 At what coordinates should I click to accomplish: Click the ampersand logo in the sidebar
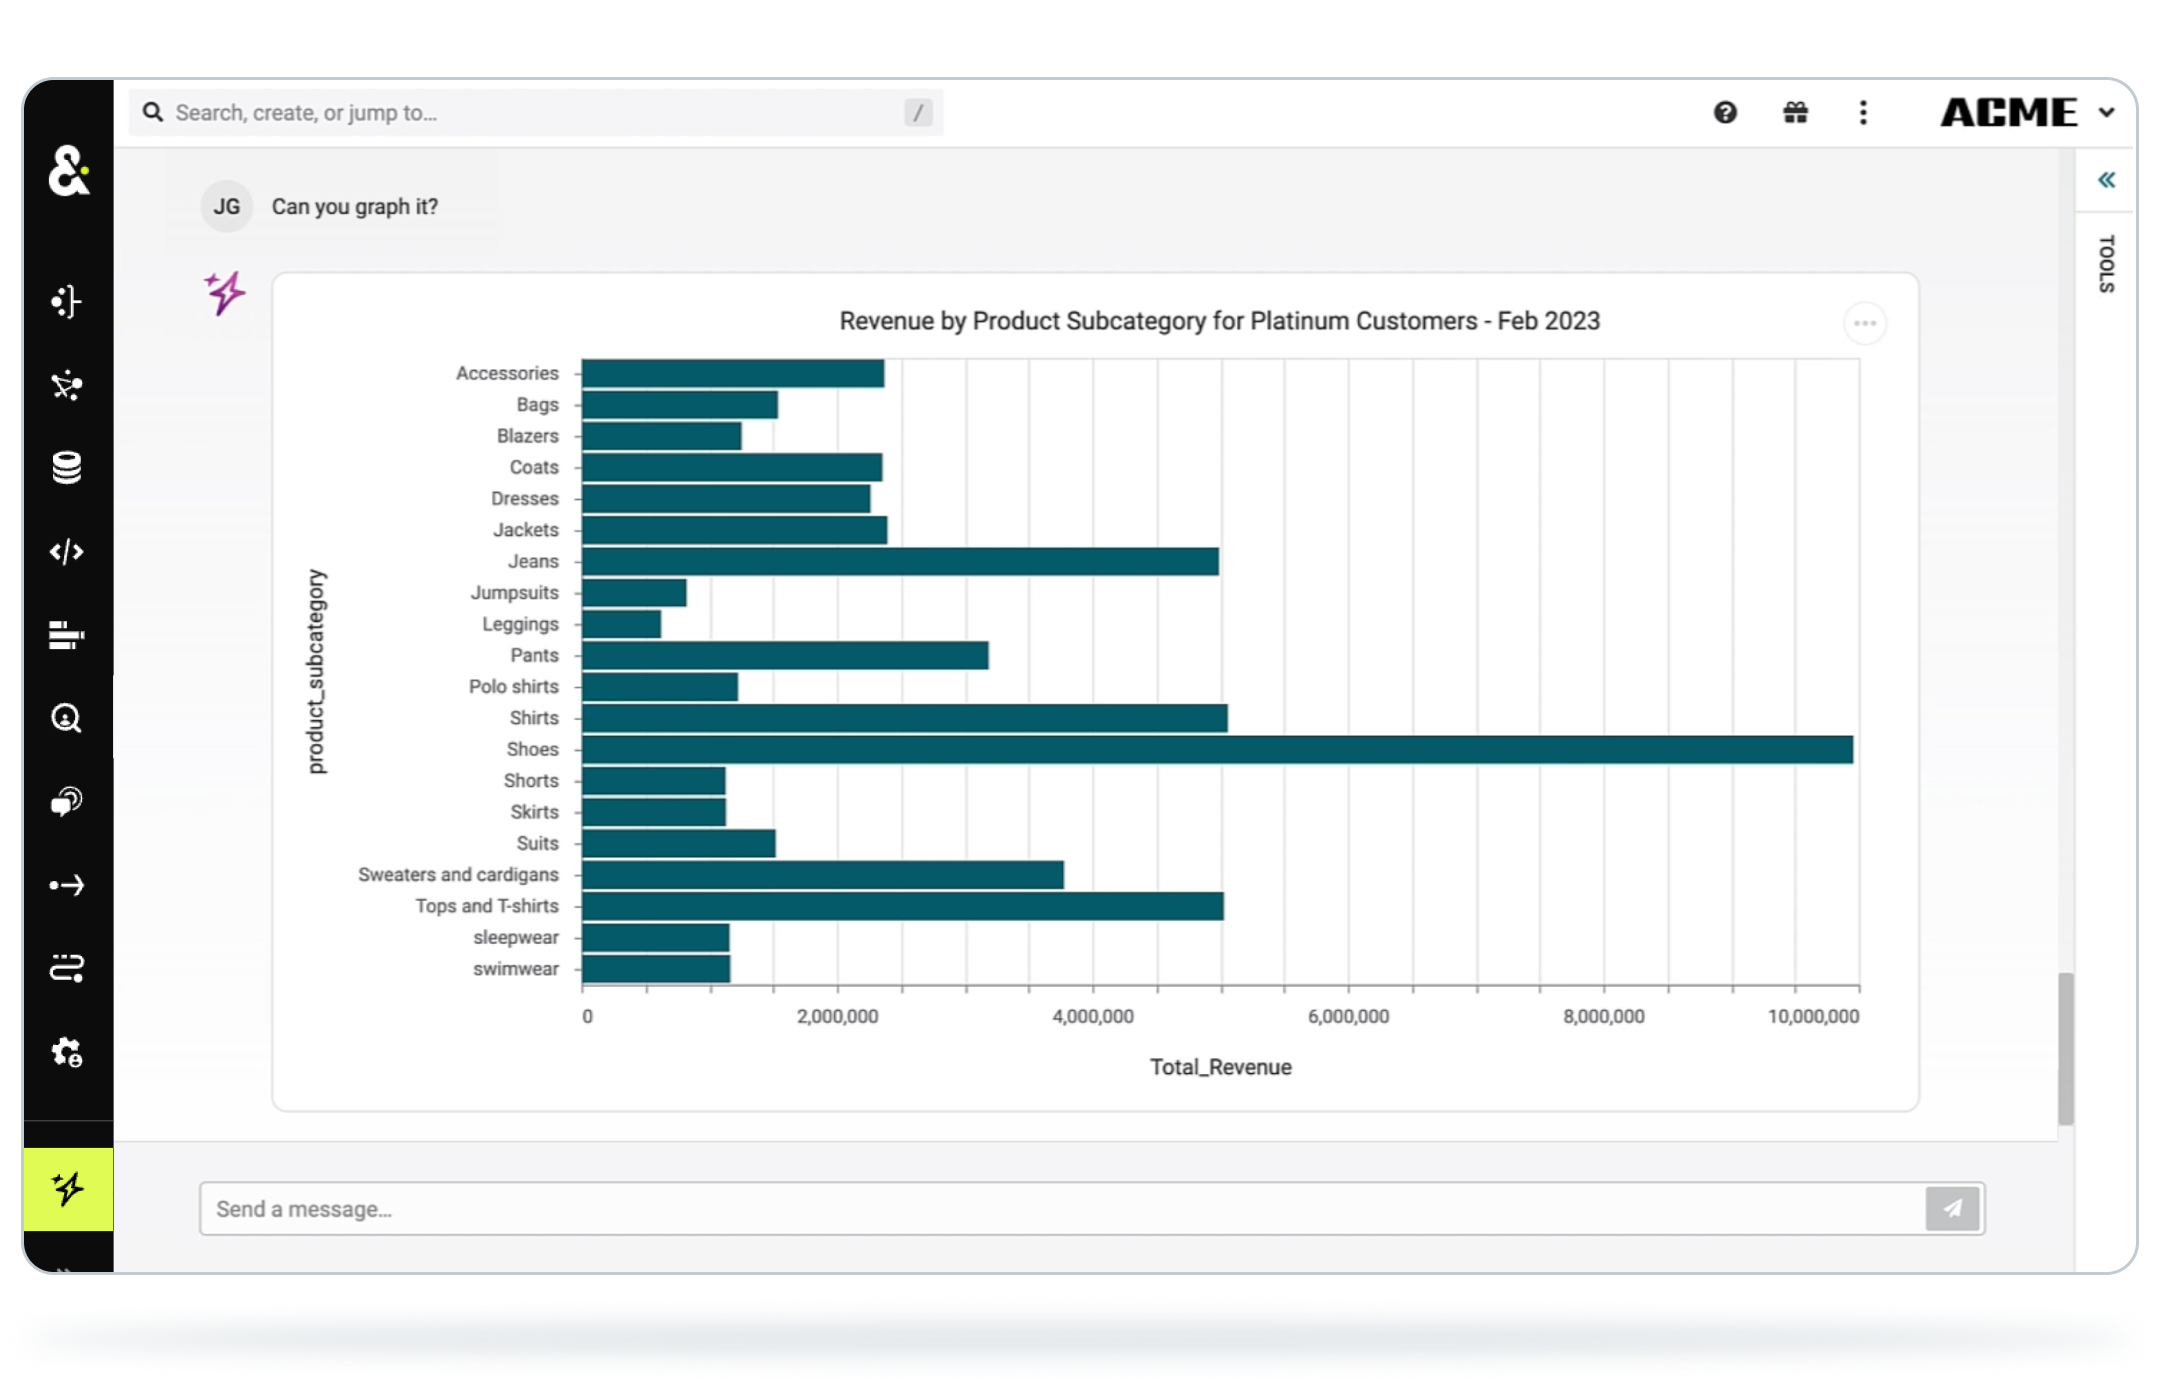pyautogui.click(x=68, y=171)
